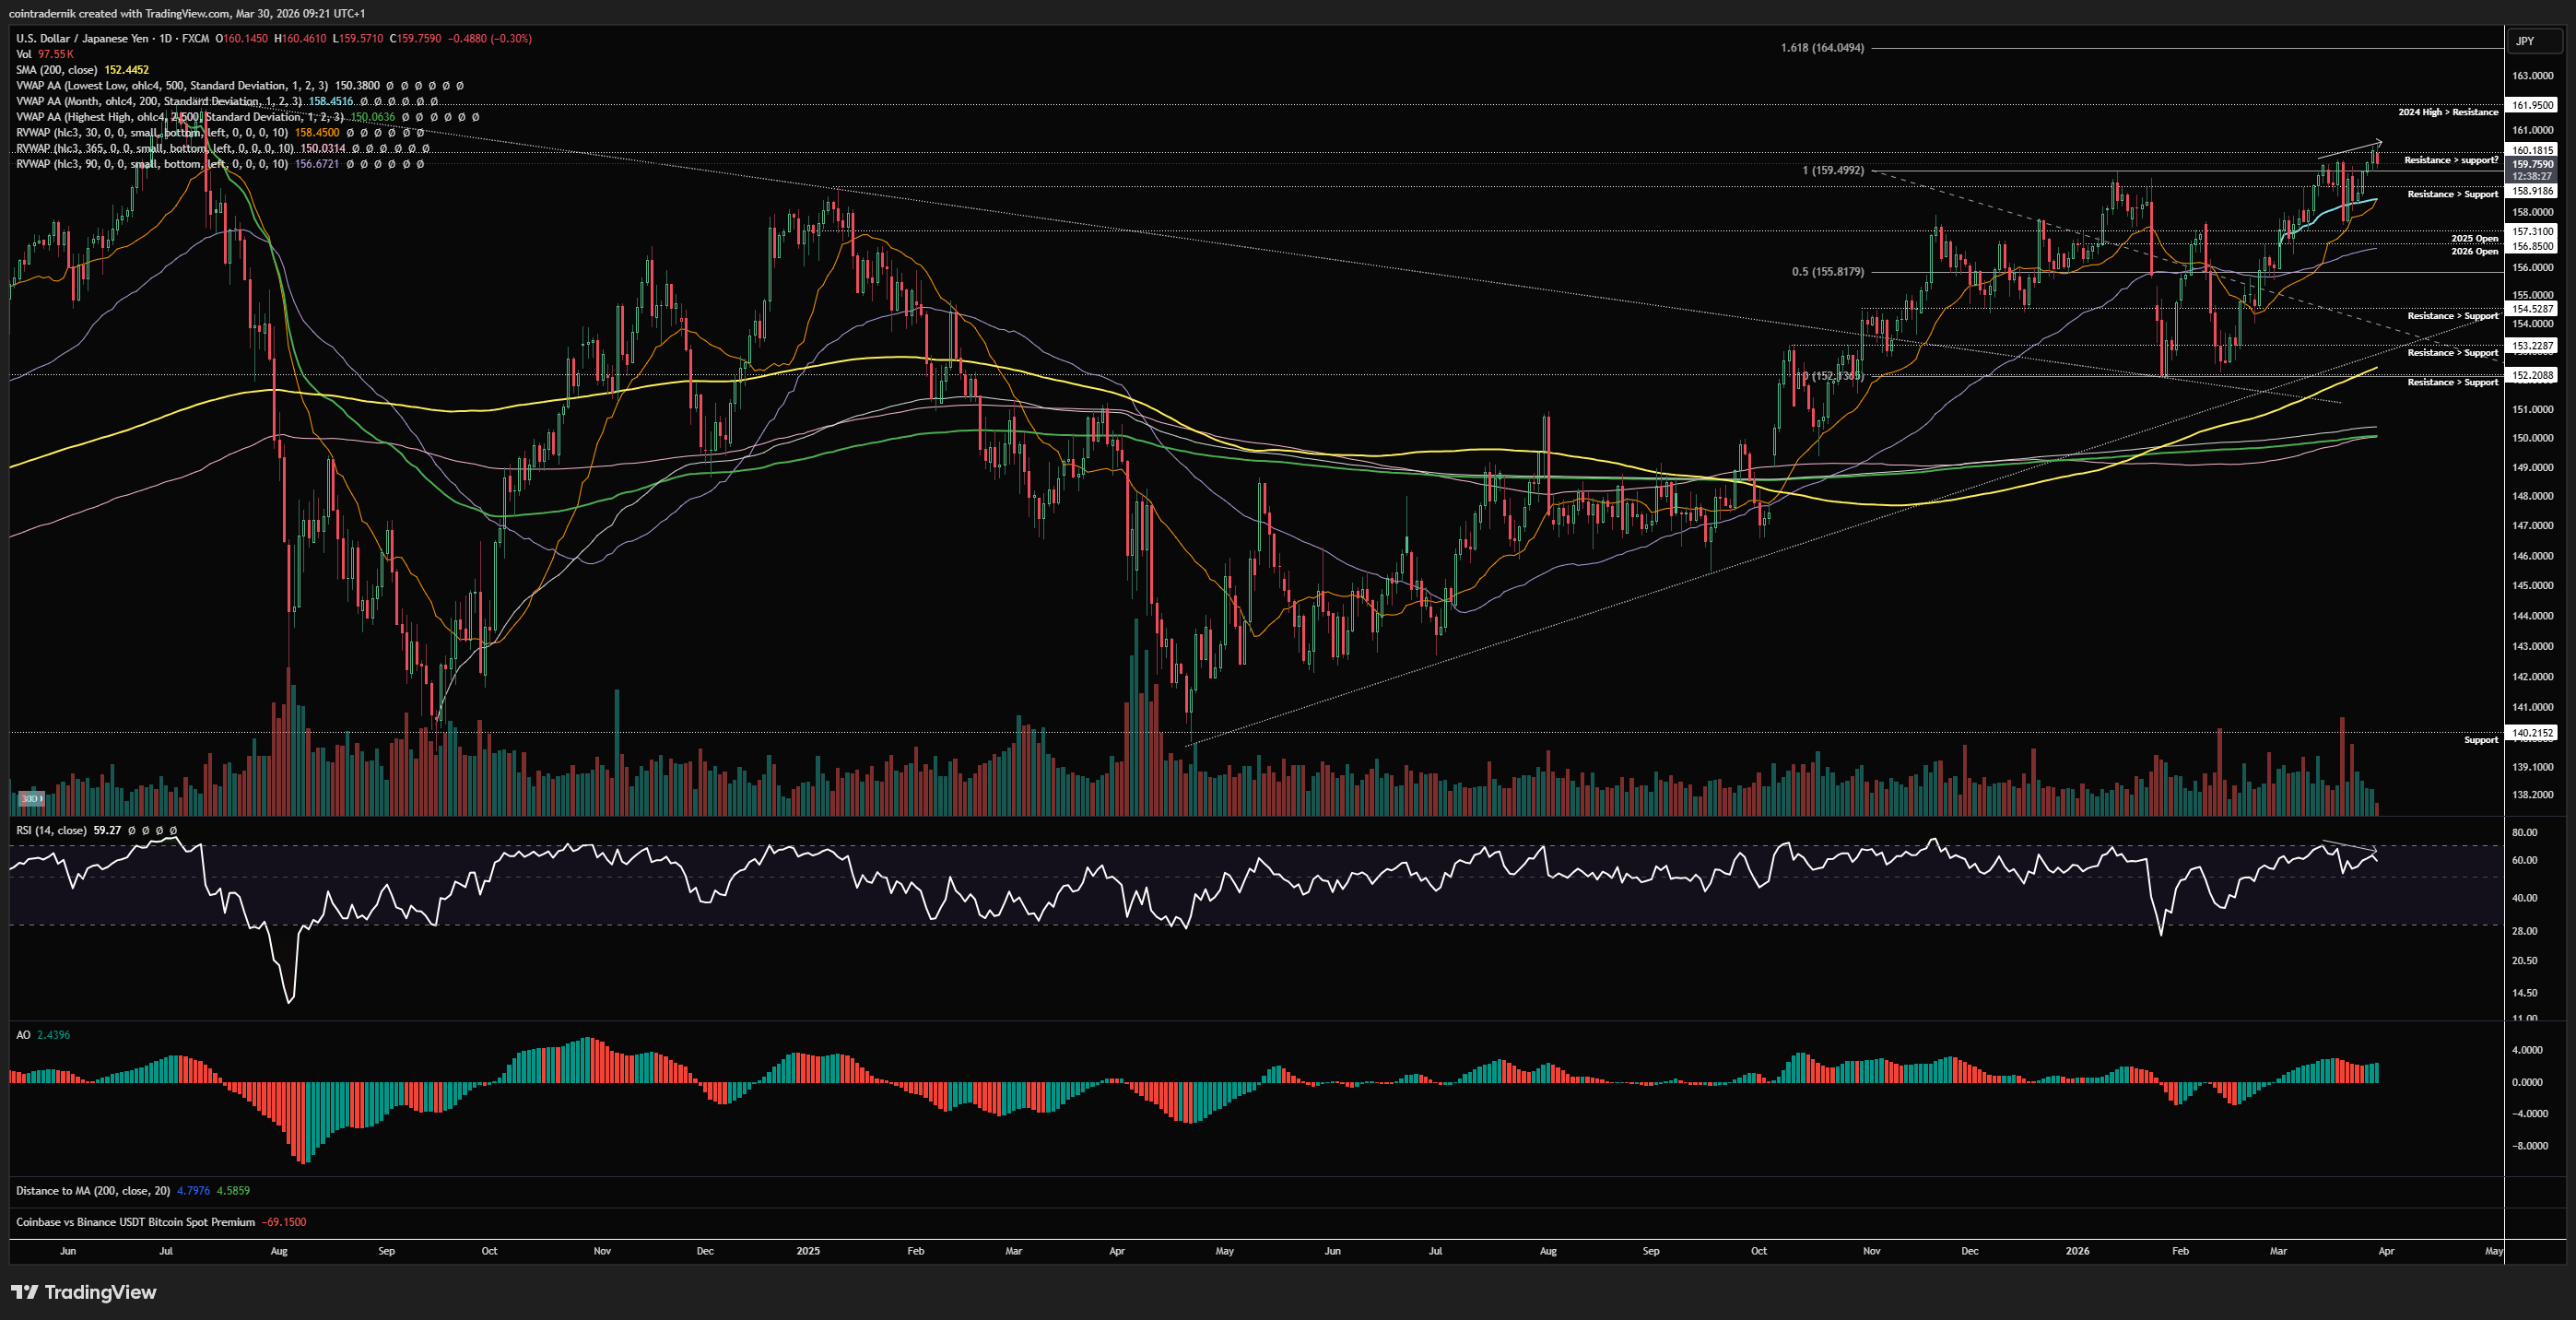2576x1320 pixels.
Task: Click the U.S. Dollar / Japanese Yen title
Action: click(81, 38)
